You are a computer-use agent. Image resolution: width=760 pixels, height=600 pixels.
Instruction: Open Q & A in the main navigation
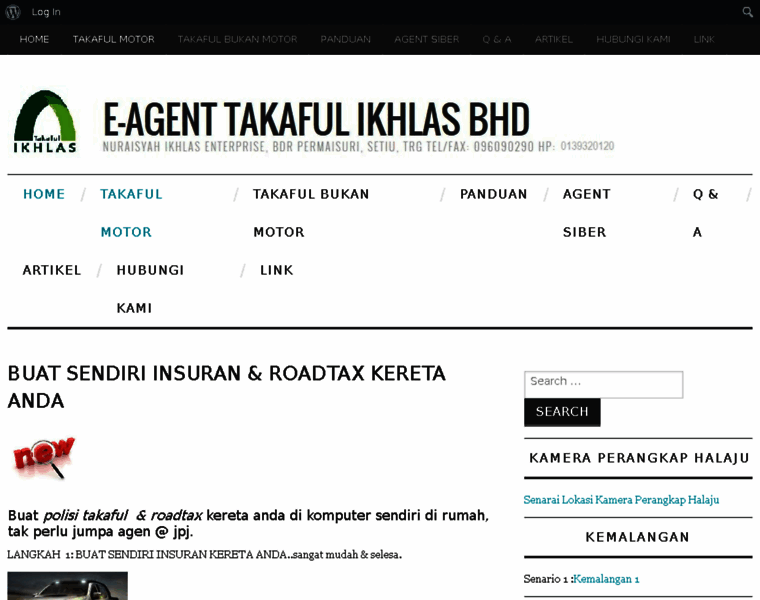(x=705, y=213)
